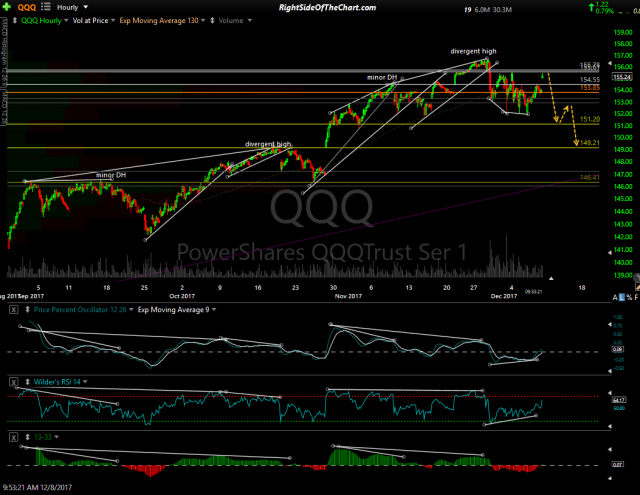The height and width of the screenshot is (495, 640).
Task: Expand the Exp Moving Average 9 dropdown
Action: [x=214, y=310]
